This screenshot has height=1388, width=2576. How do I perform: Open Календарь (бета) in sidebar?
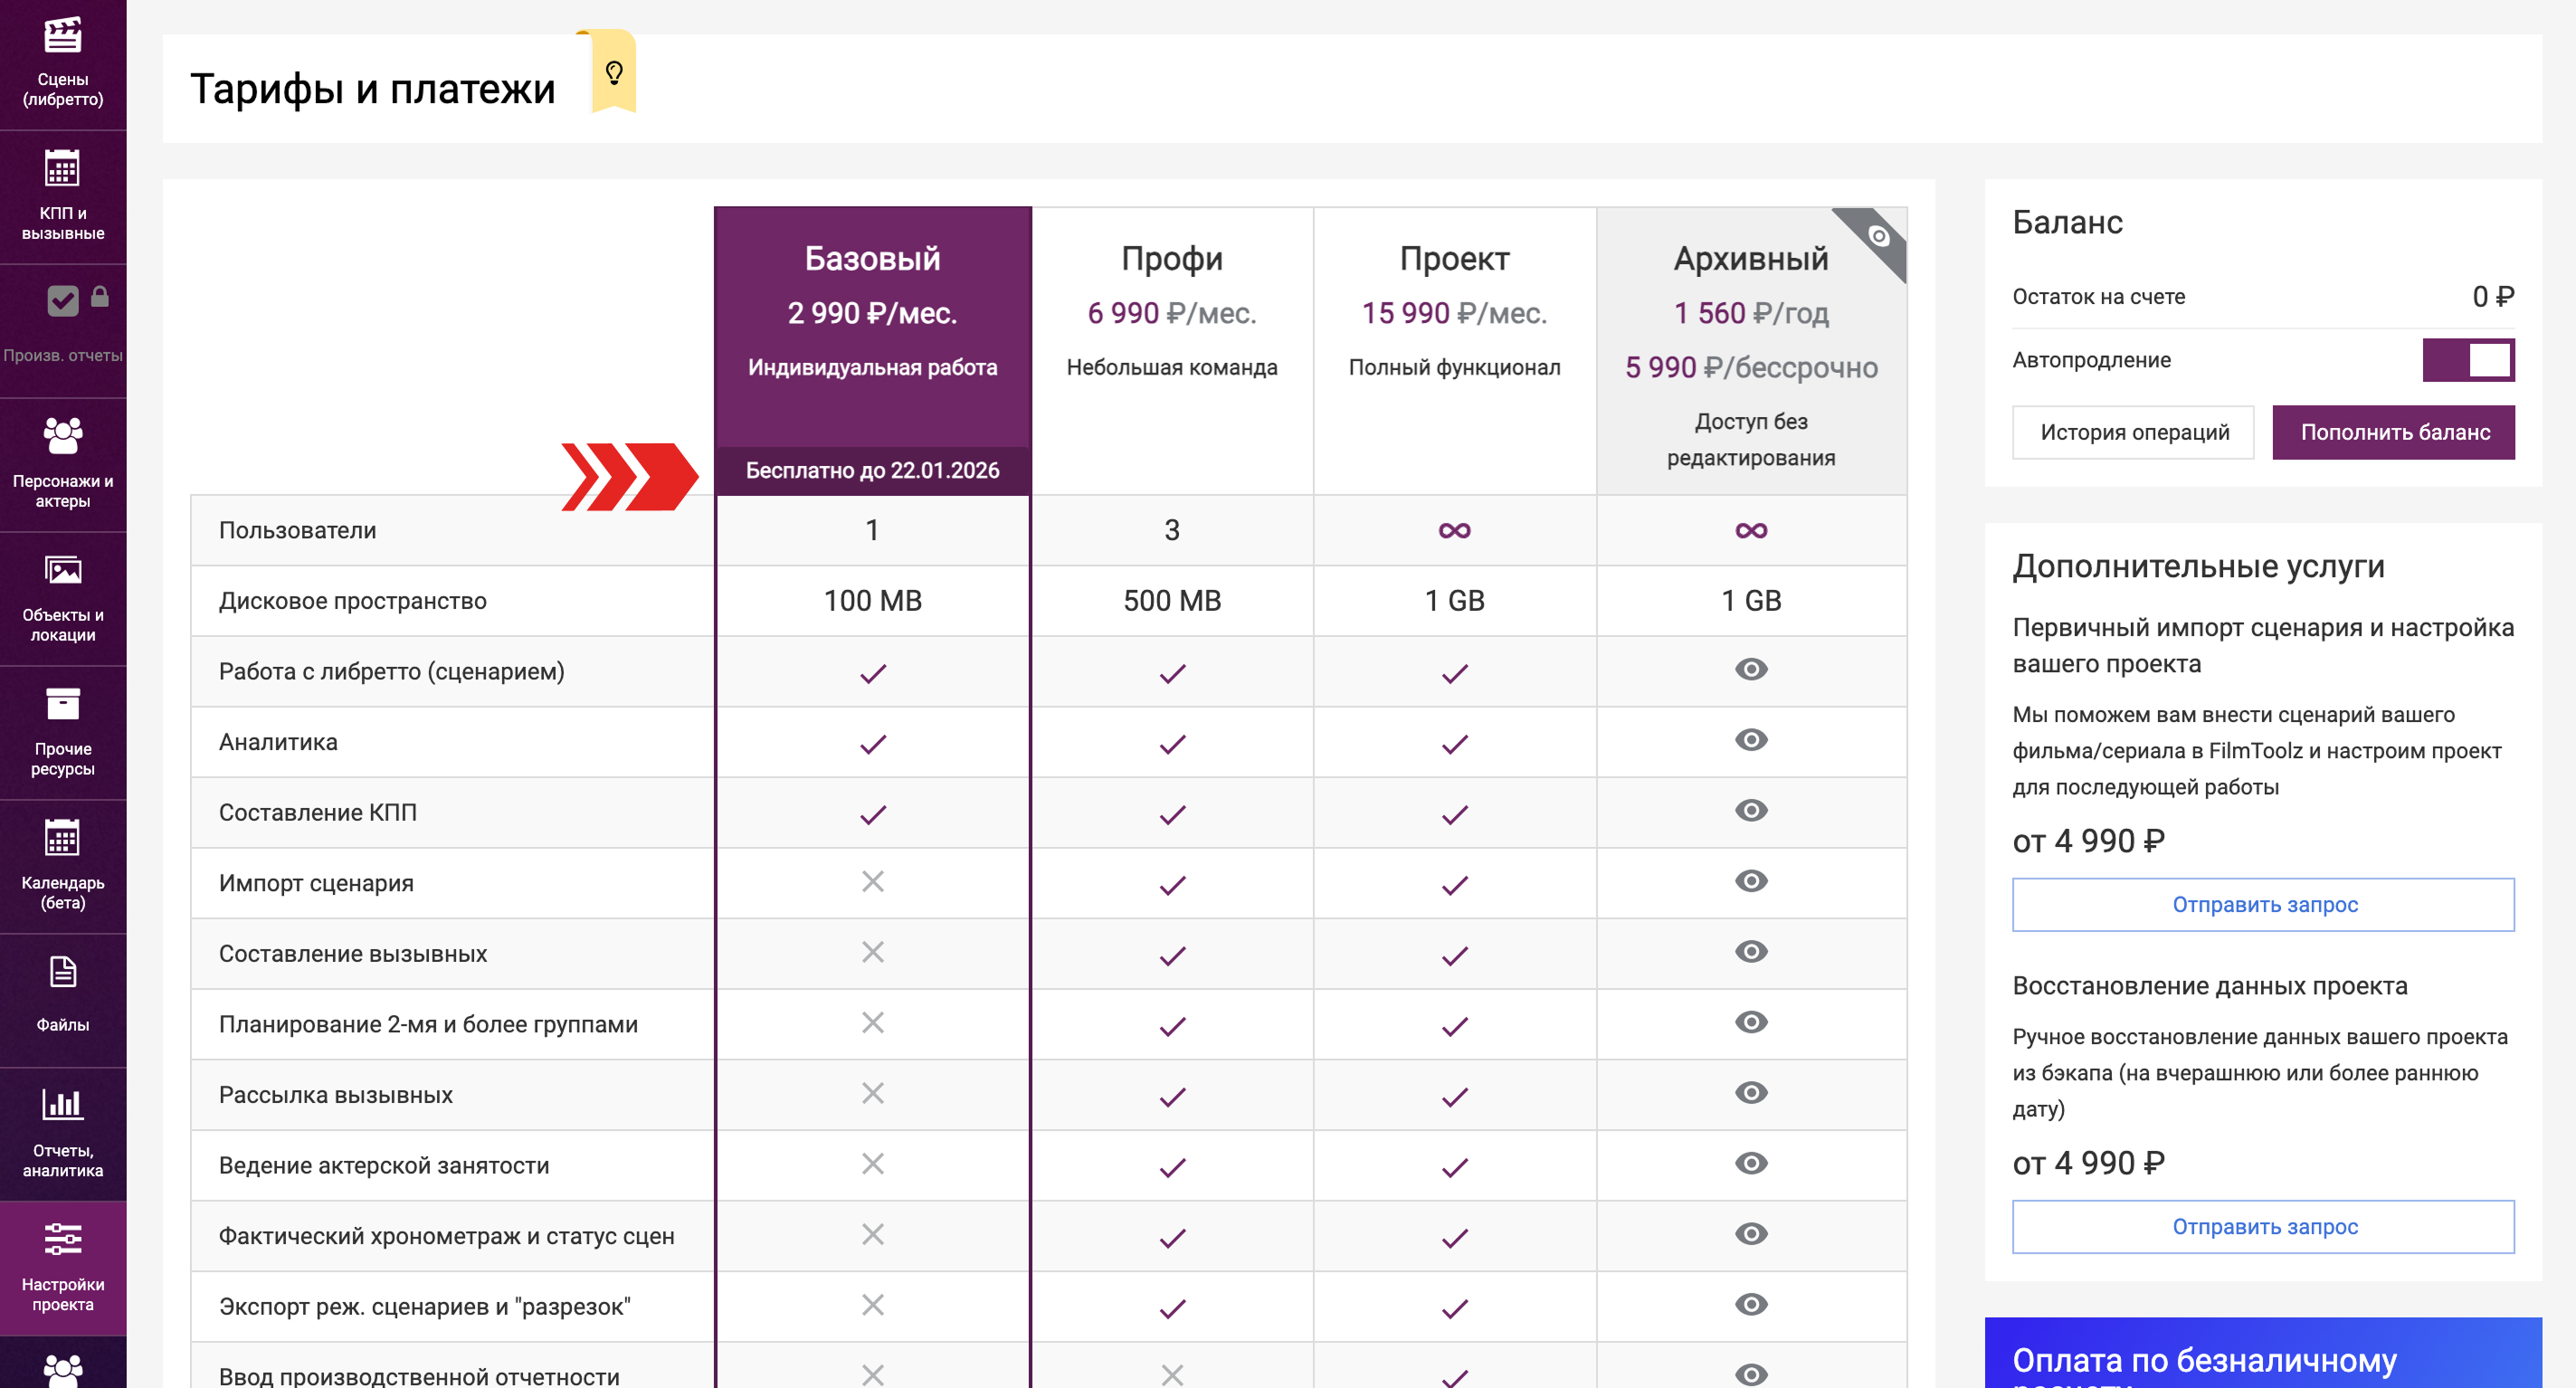click(x=62, y=866)
